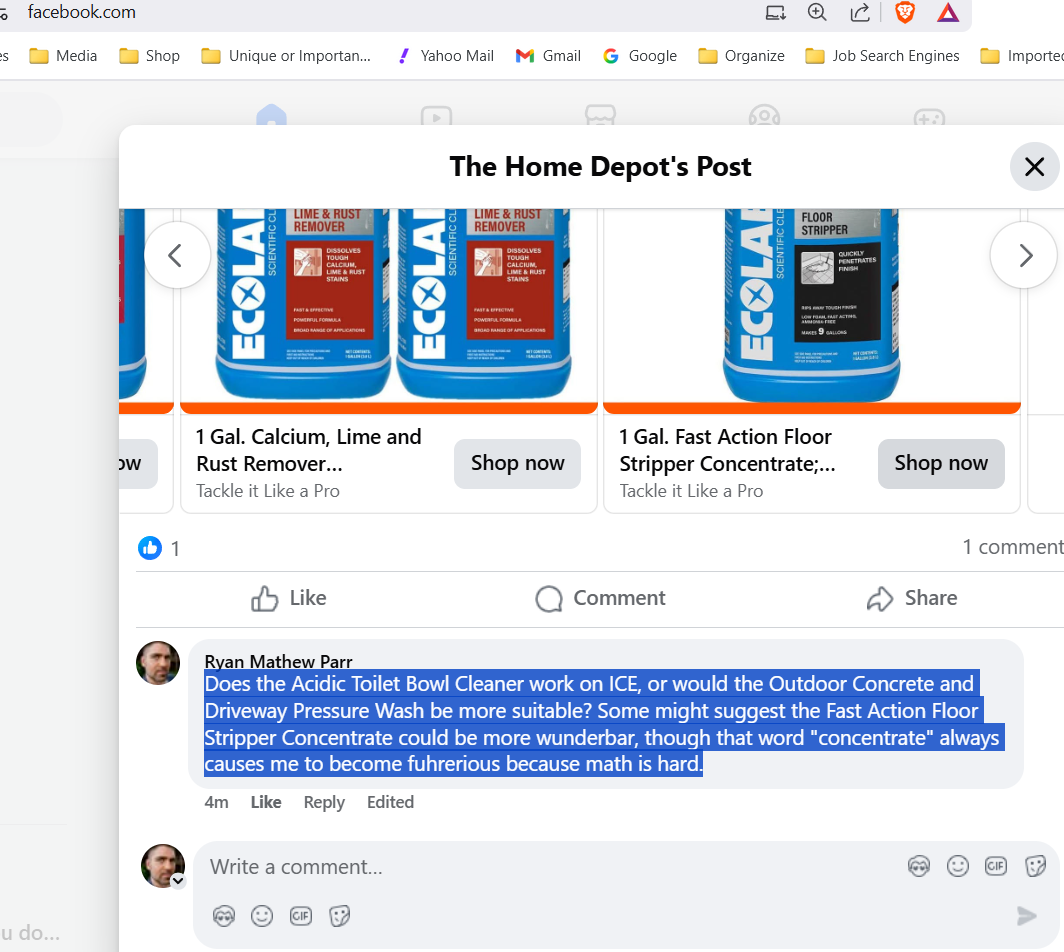Open Floor Stripper product image
This screenshot has width=1064, height=952.
[x=812, y=310]
